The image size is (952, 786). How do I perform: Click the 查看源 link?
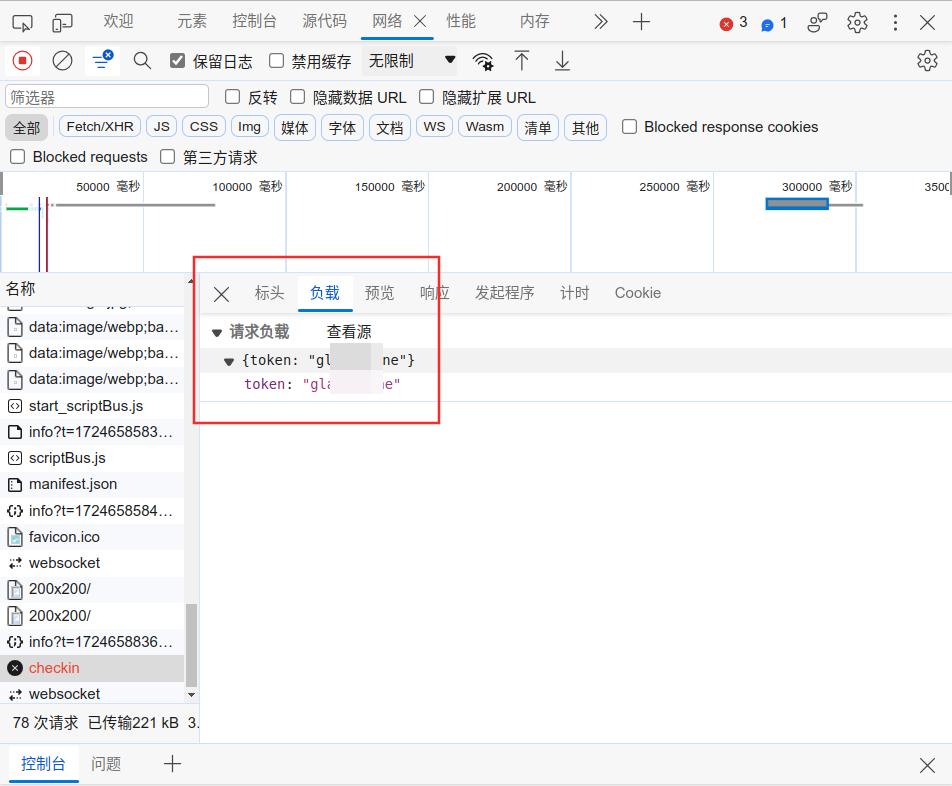tap(349, 332)
